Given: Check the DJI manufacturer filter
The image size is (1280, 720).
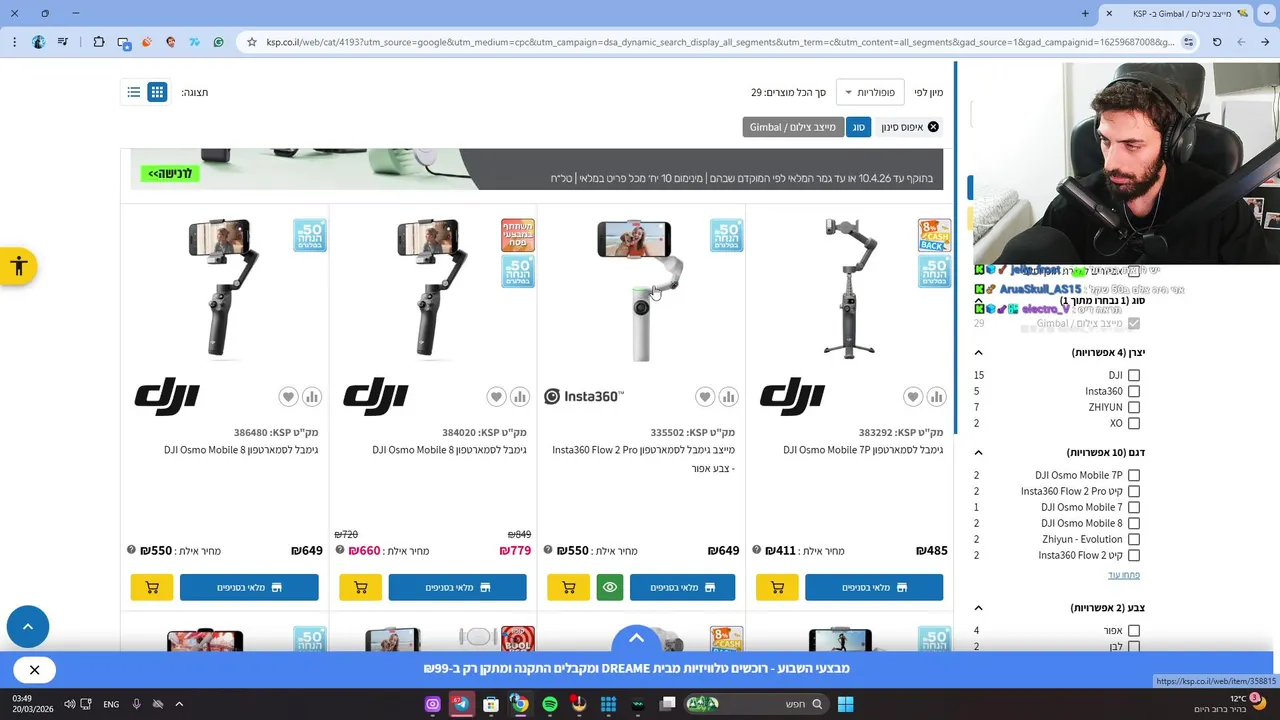Looking at the screenshot, I should coord(1134,375).
